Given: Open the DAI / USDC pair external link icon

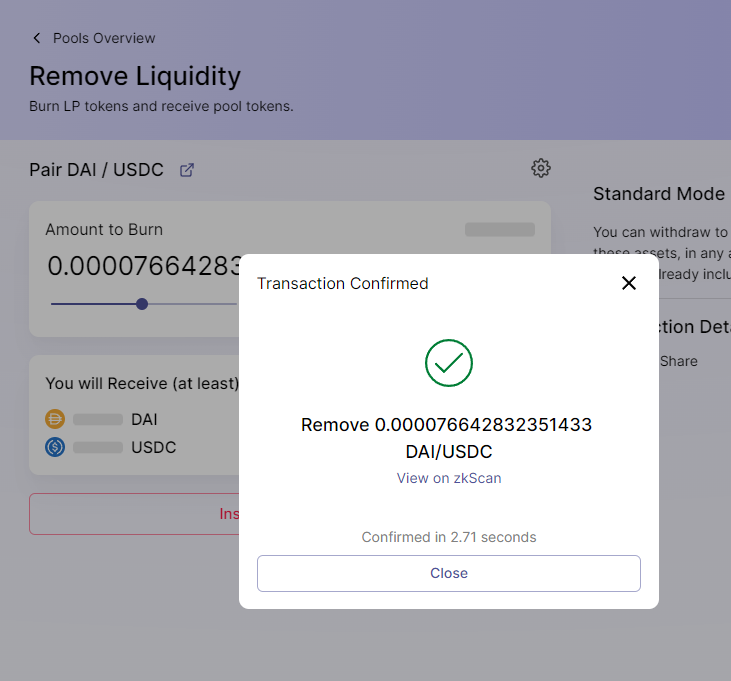Looking at the screenshot, I should (x=187, y=170).
